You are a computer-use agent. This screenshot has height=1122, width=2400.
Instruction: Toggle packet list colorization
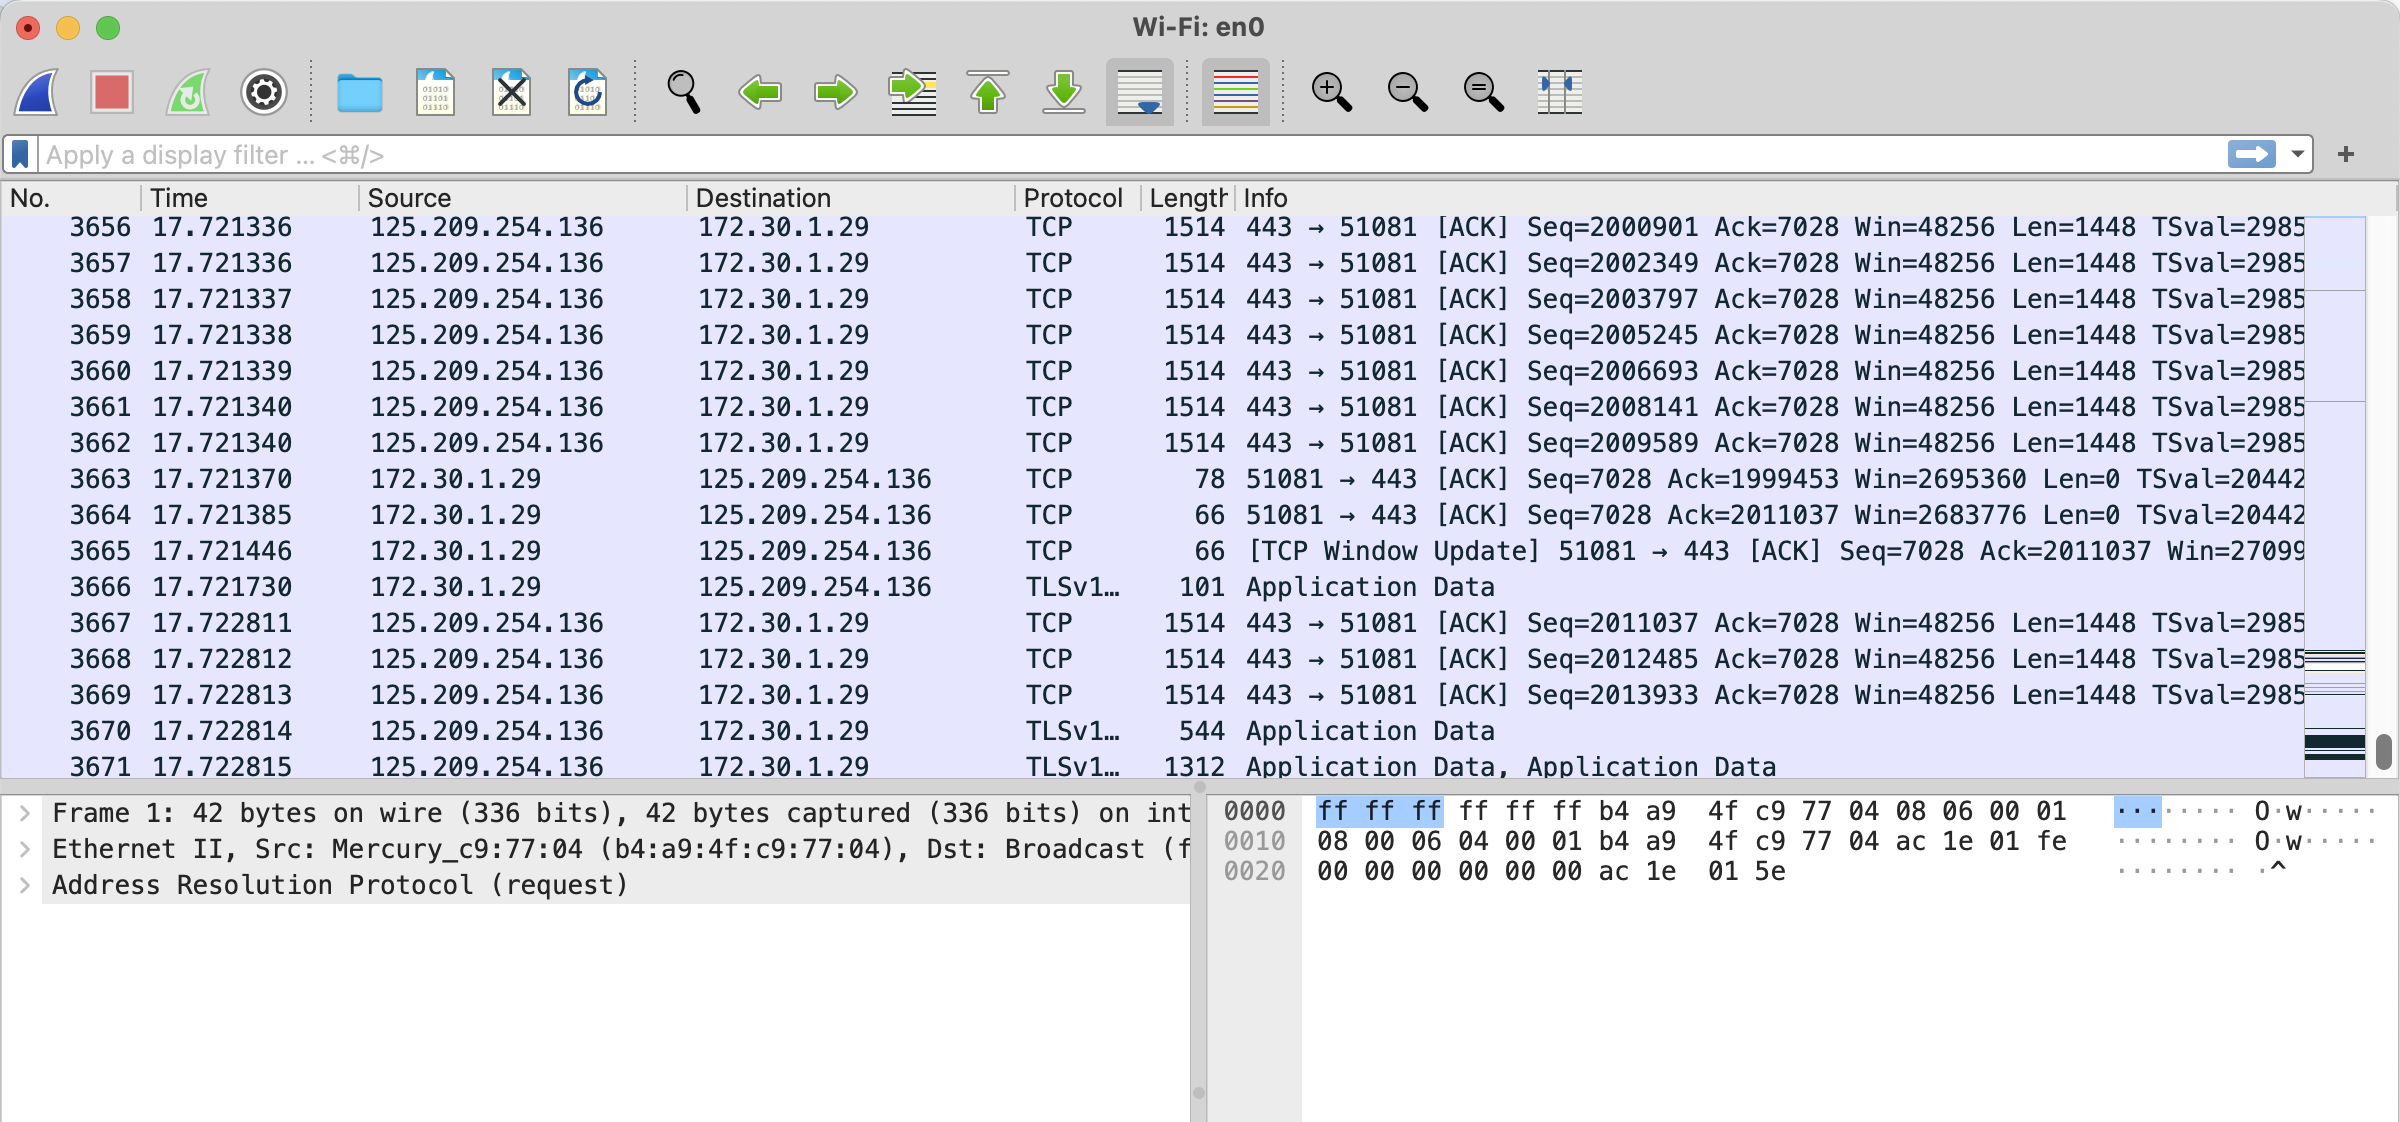[1235, 93]
